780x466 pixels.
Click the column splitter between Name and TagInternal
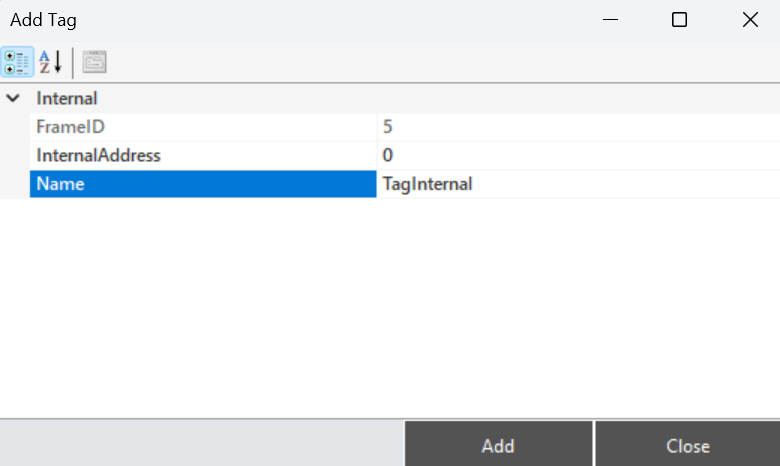(x=377, y=184)
